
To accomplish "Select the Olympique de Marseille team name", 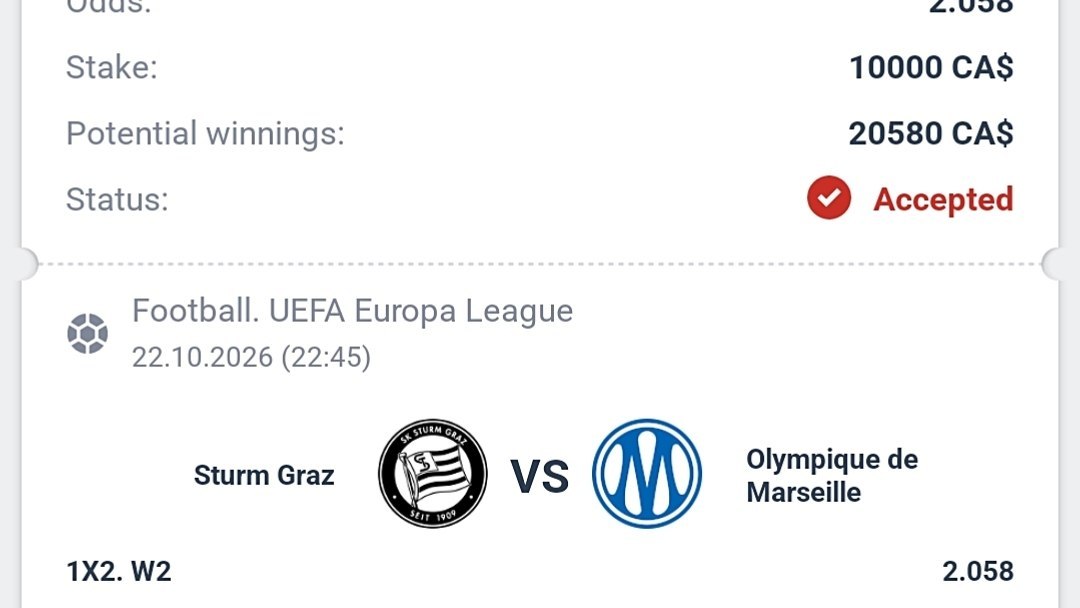I will click(x=832, y=476).
